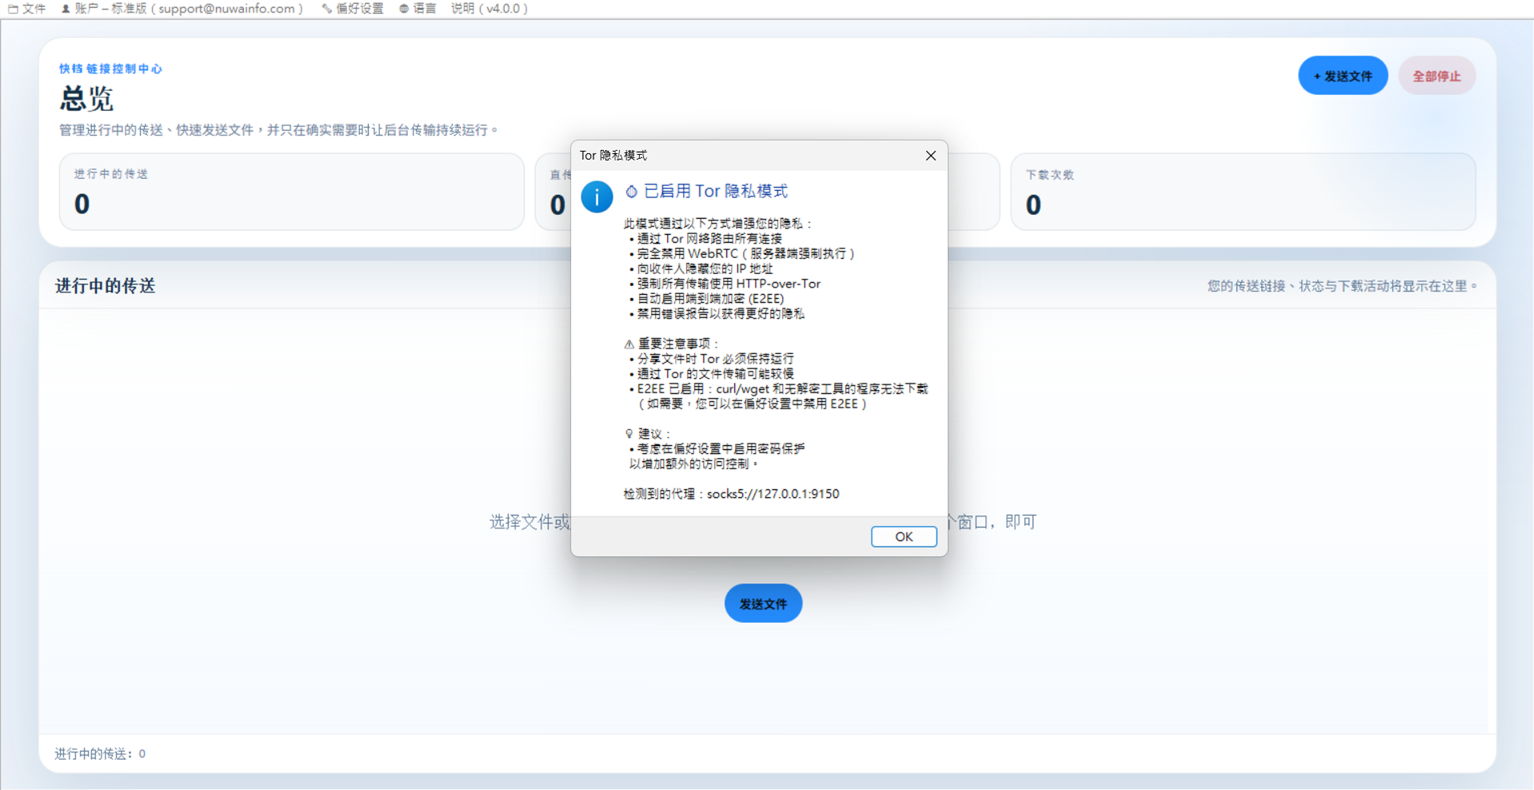Click the centered 发送文件 button below the dialog
This screenshot has width=1534, height=790.
pyautogui.click(x=763, y=603)
